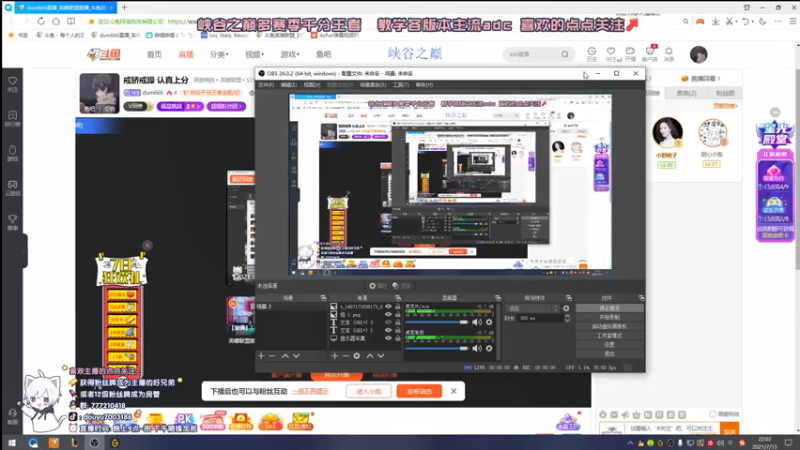The height and width of the screenshot is (450, 800).
Task: Click the Douyu search magnifier icon
Action: [565, 54]
